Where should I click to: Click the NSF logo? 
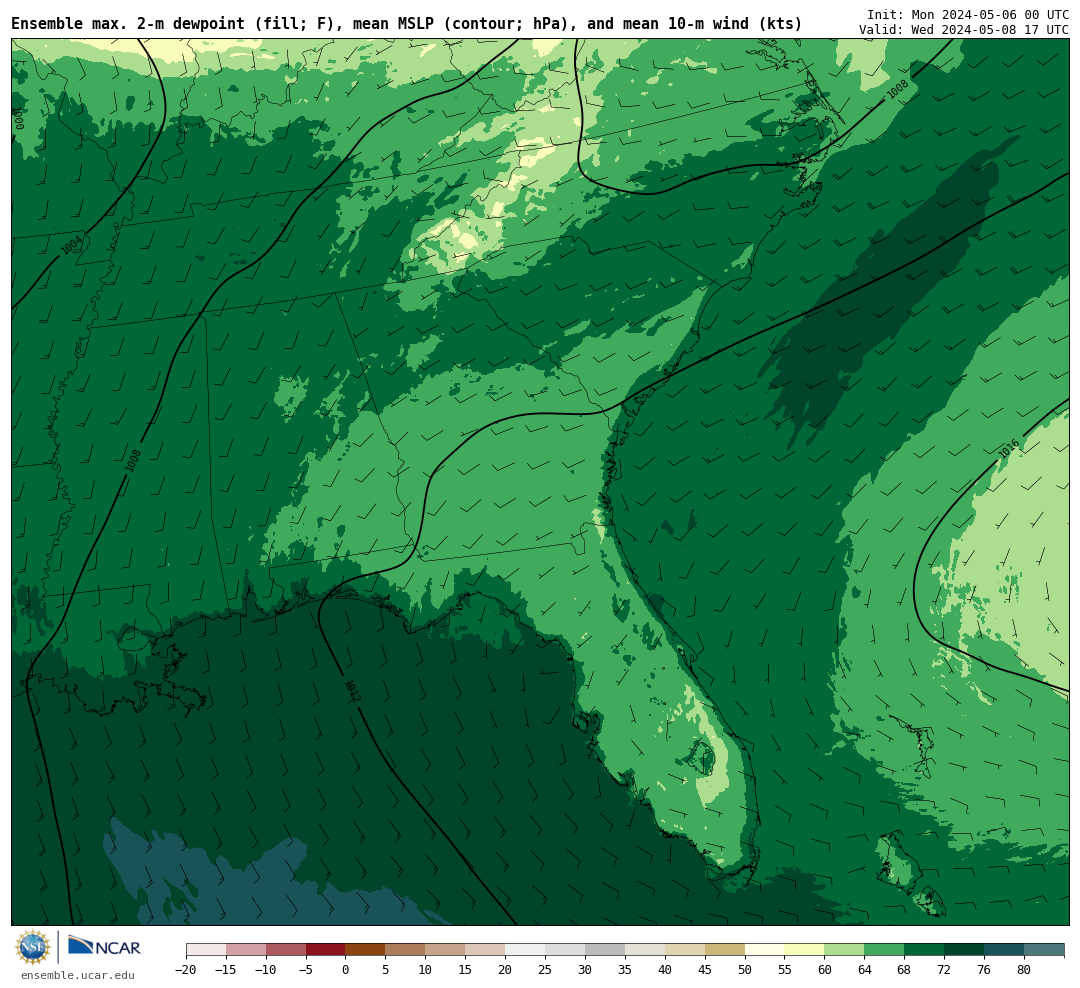tap(33, 947)
